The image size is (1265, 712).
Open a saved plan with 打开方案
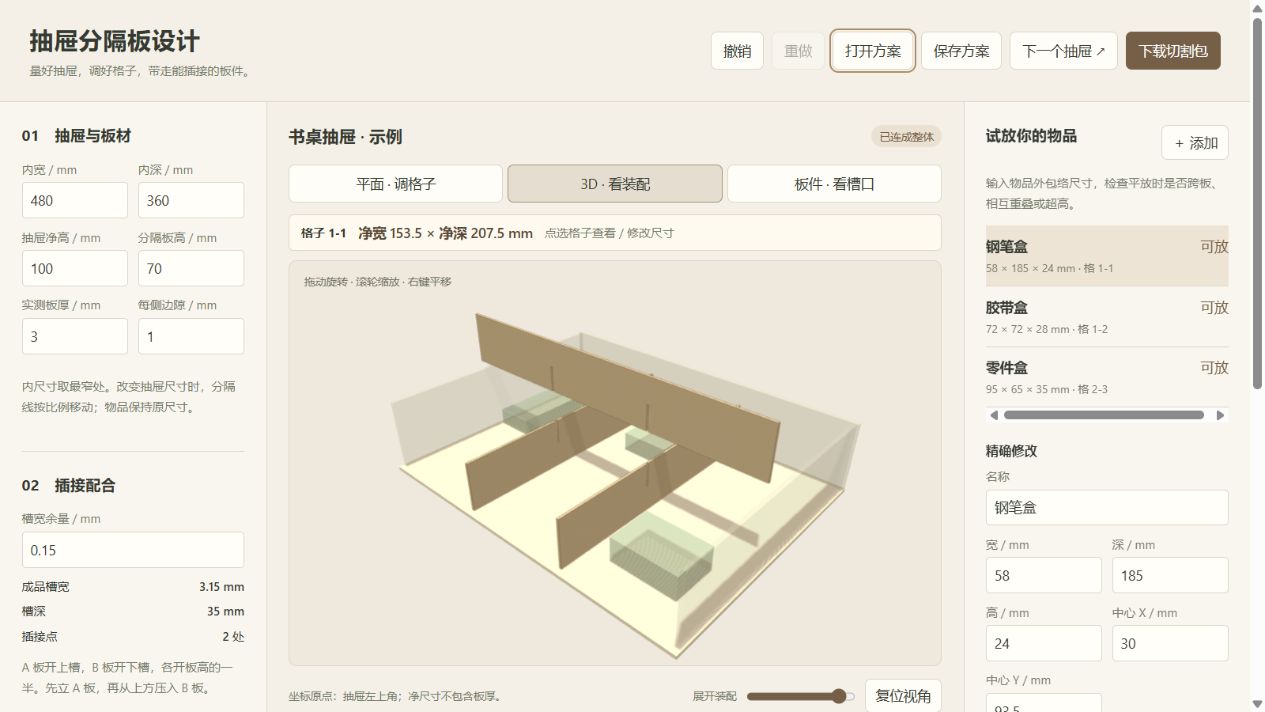(x=873, y=51)
